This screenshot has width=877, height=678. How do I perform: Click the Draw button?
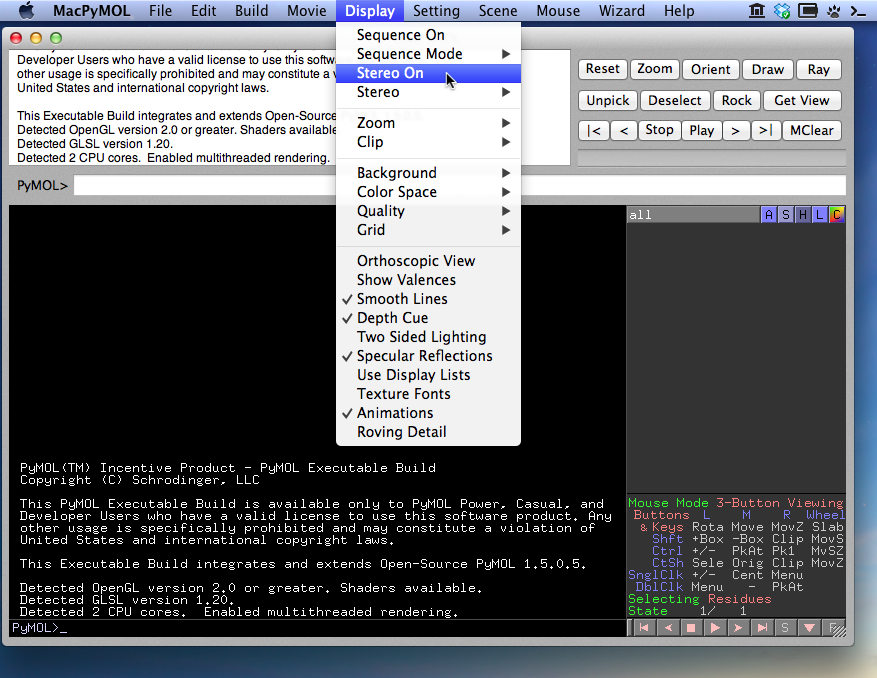point(767,69)
